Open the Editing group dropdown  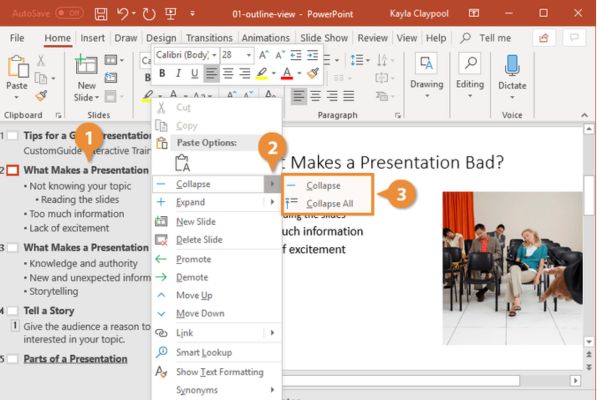pos(470,77)
